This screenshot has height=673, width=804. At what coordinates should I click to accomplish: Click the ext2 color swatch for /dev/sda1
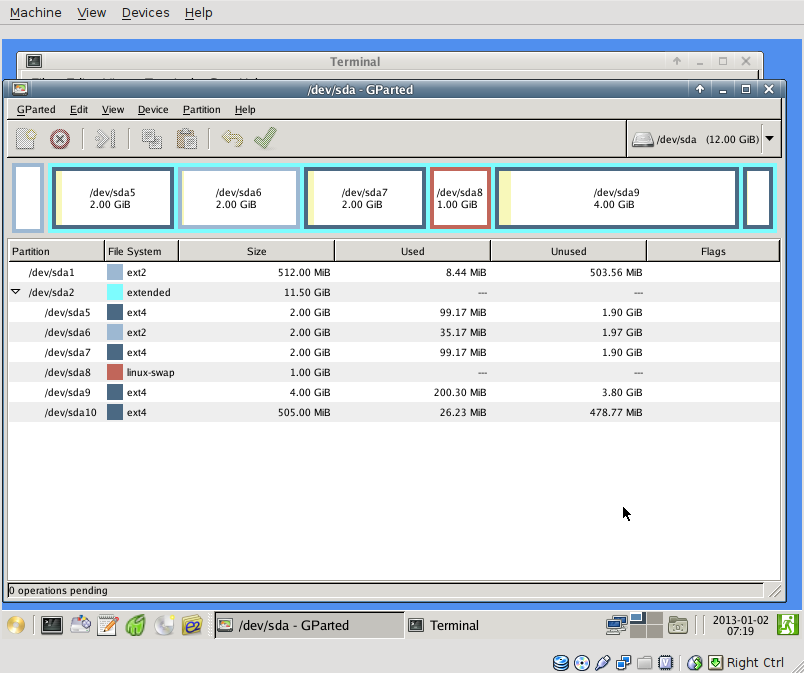point(115,272)
